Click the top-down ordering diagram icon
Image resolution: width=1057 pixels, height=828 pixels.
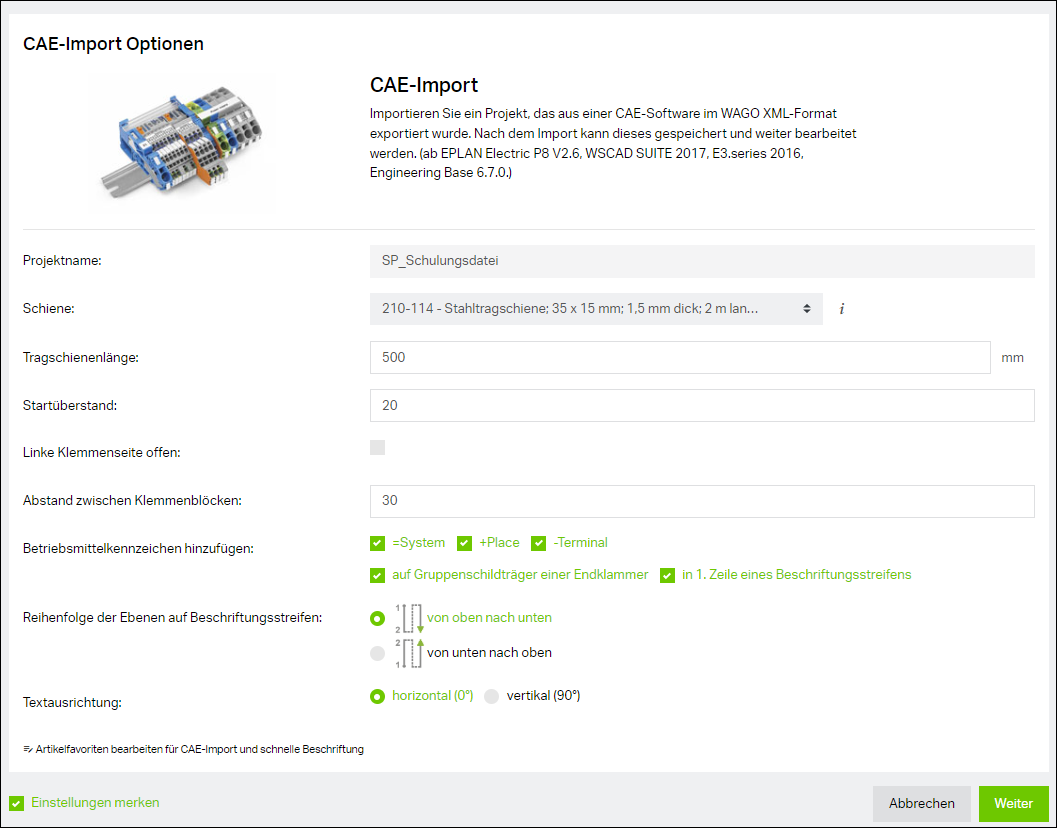(x=412, y=617)
